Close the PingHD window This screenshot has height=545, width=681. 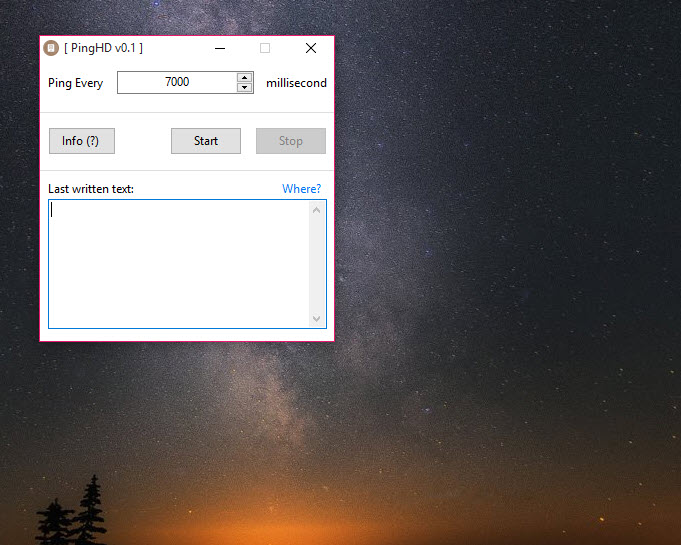311,48
